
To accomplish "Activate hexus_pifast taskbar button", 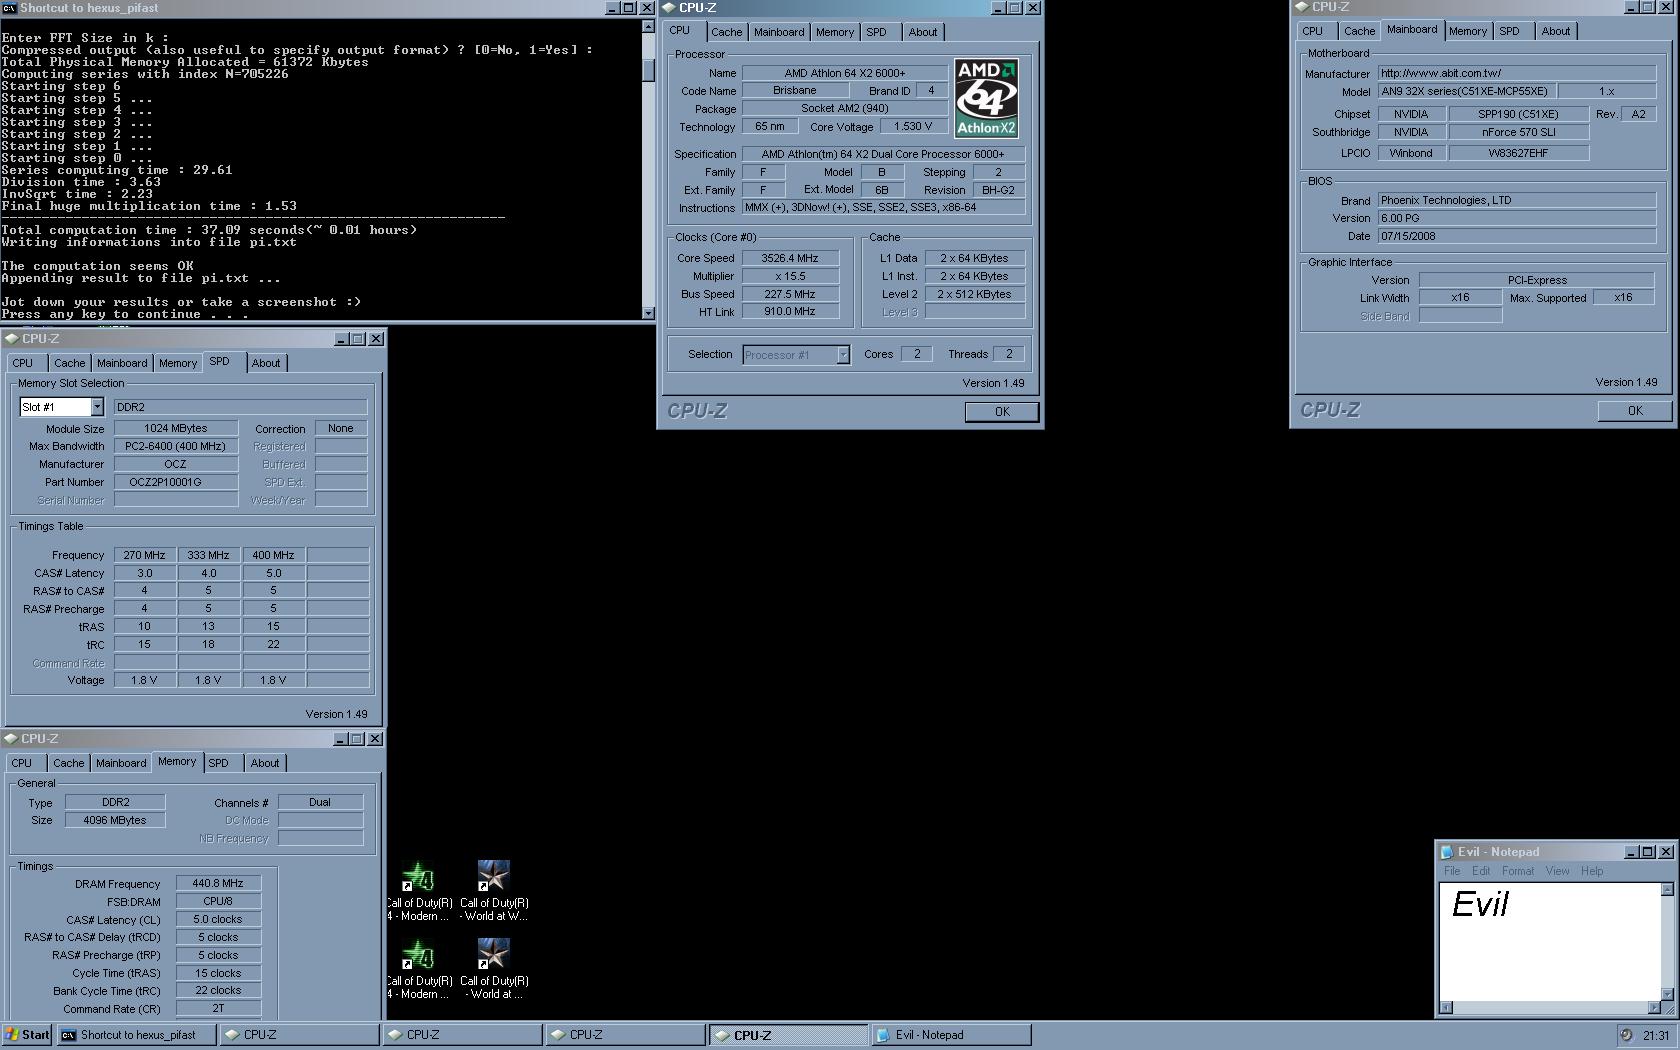I will (x=136, y=1035).
